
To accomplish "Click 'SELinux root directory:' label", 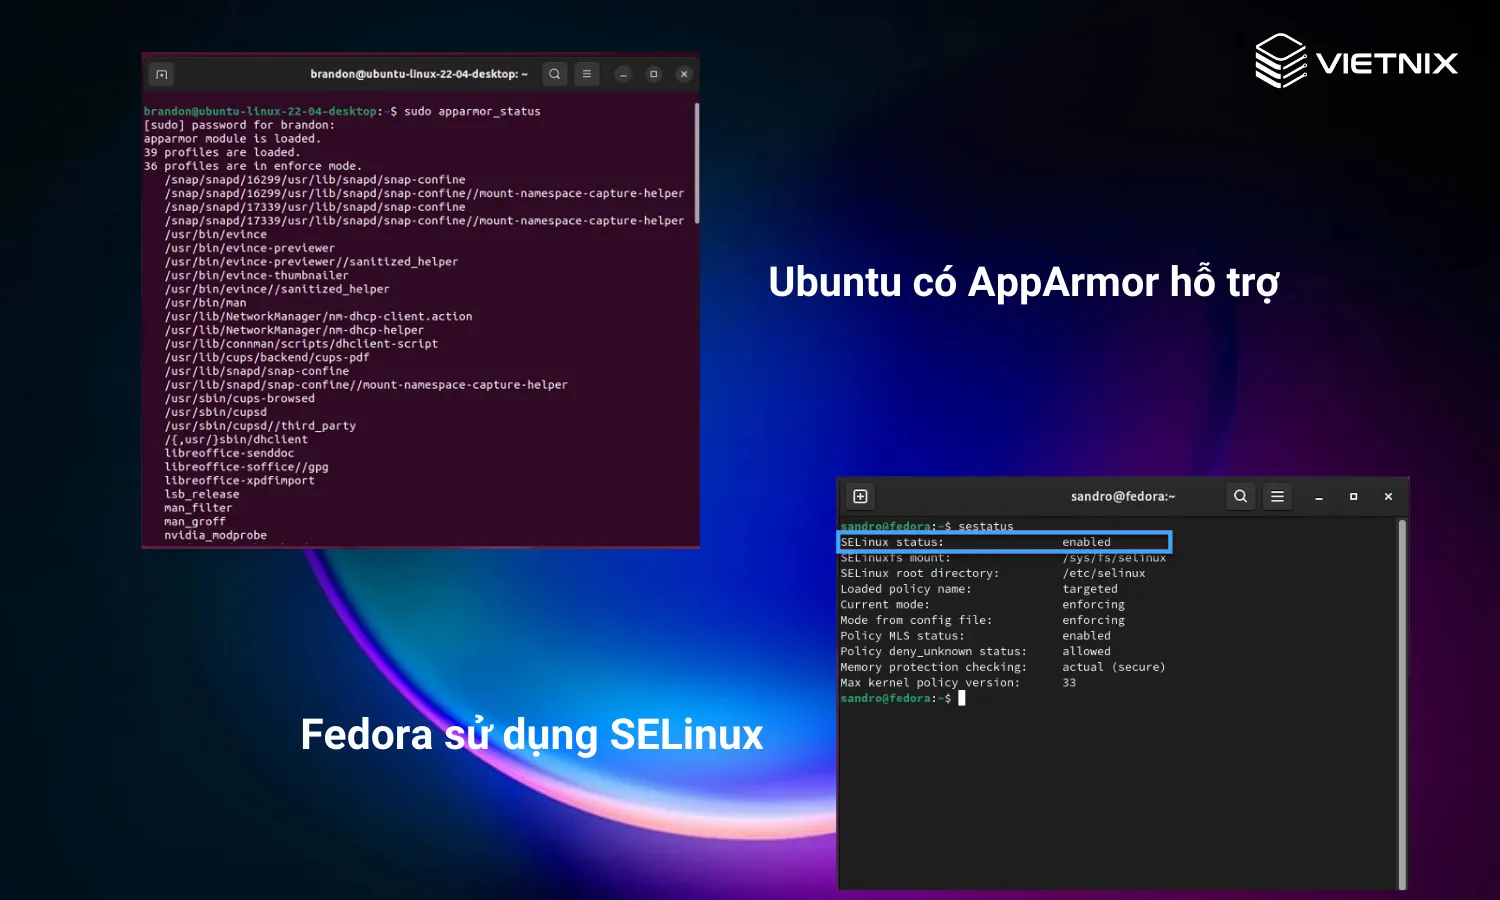I will tap(919, 574).
